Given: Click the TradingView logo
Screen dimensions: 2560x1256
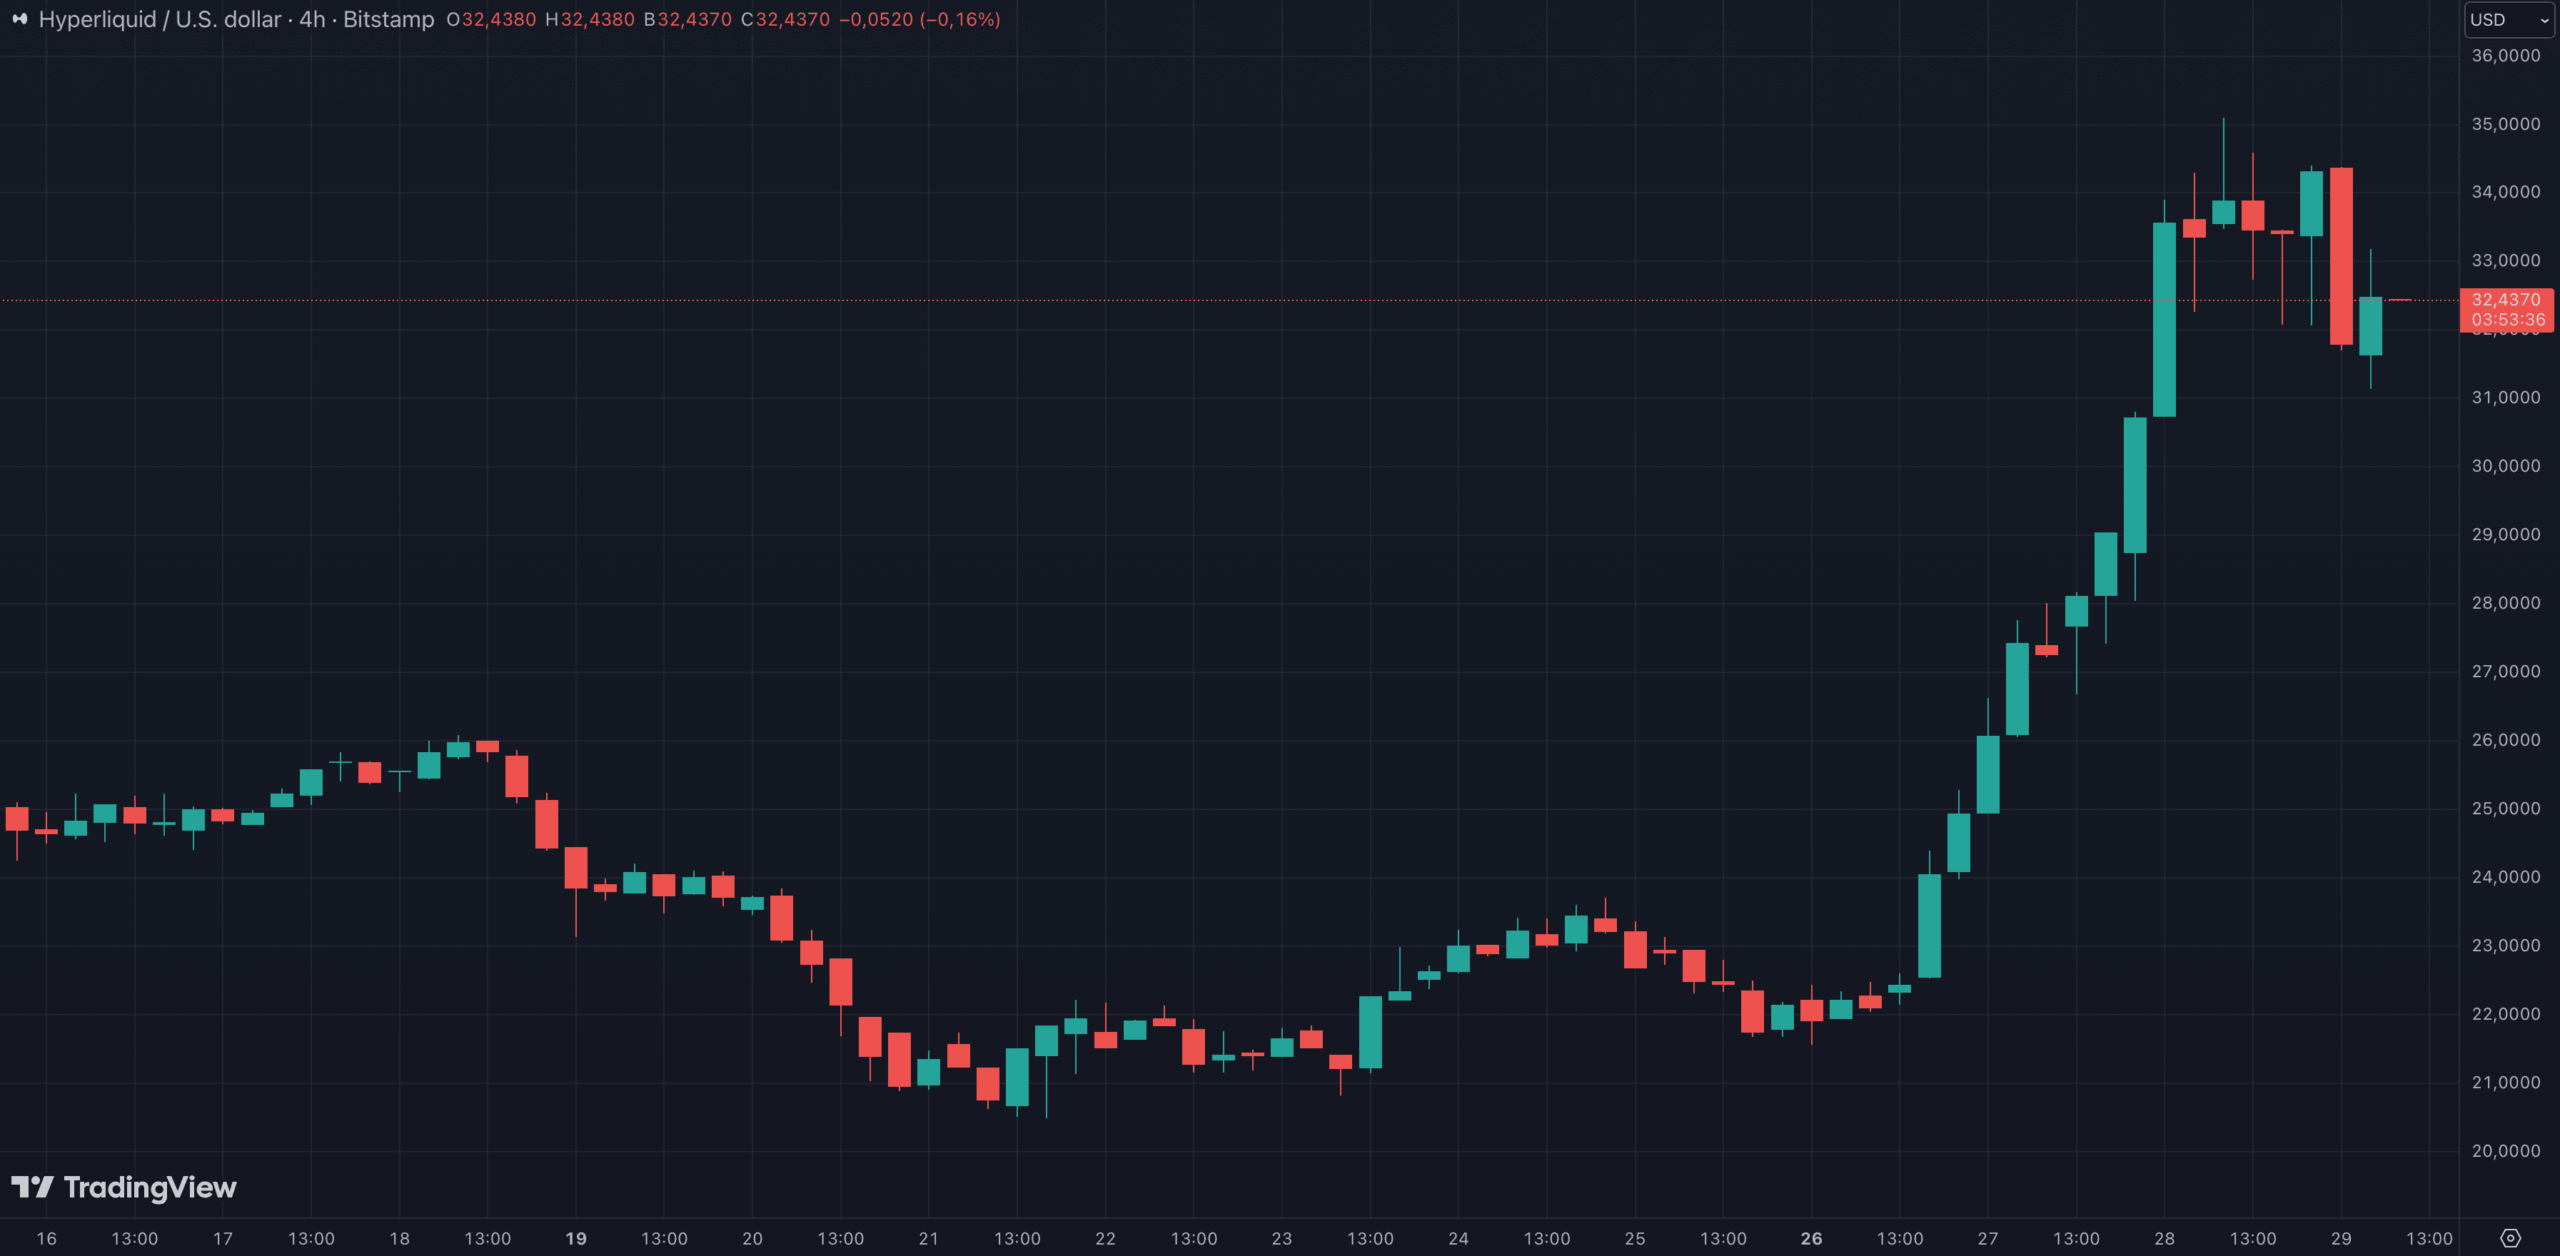Looking at the screenshot, I should (x=124, y=1187).
